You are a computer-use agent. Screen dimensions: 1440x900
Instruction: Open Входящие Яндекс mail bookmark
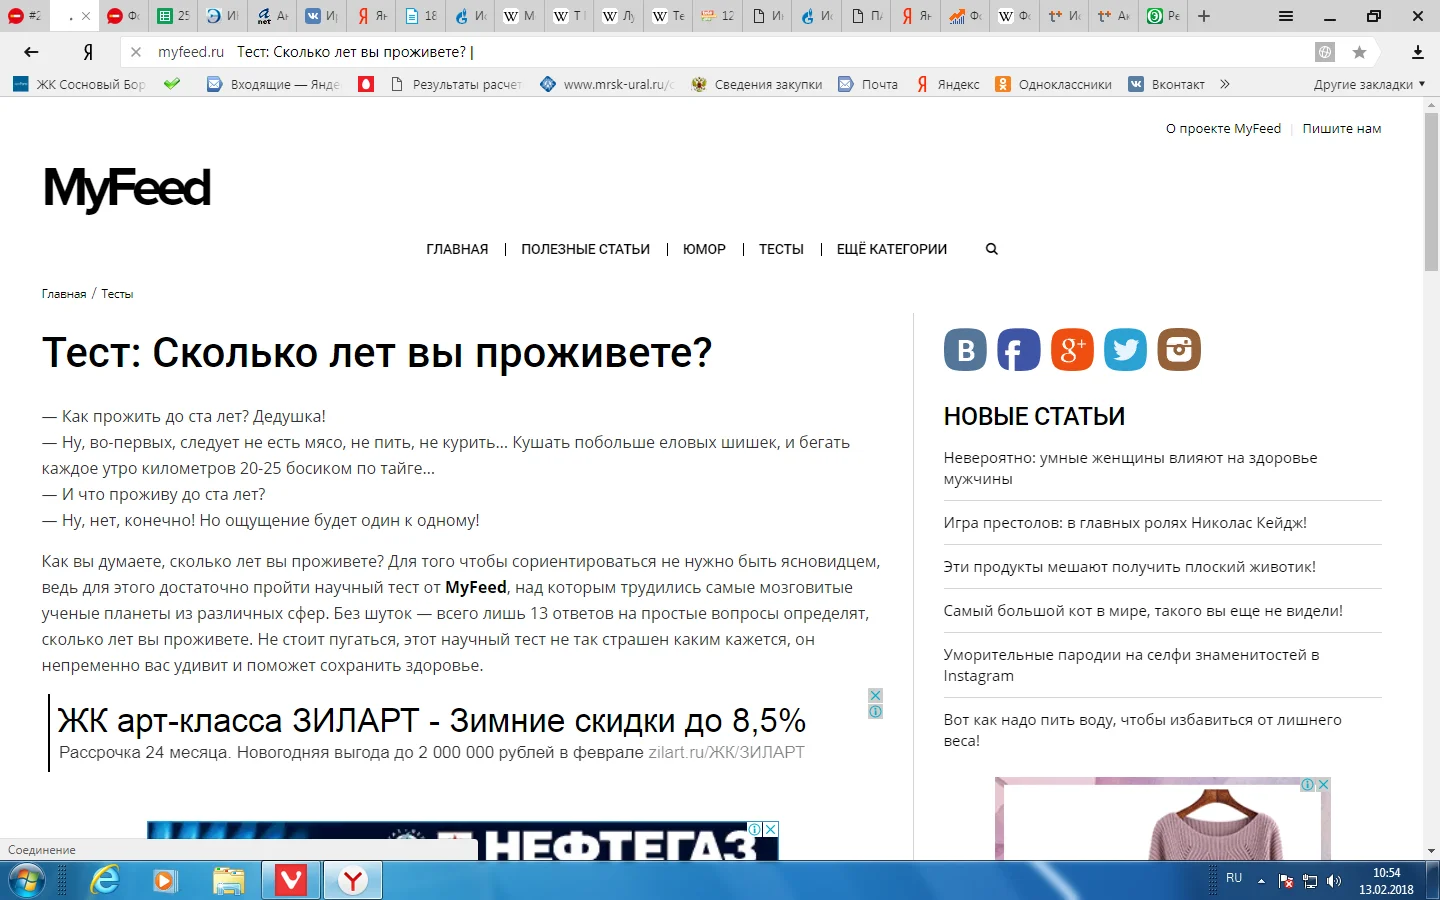(x=273, y=85)
